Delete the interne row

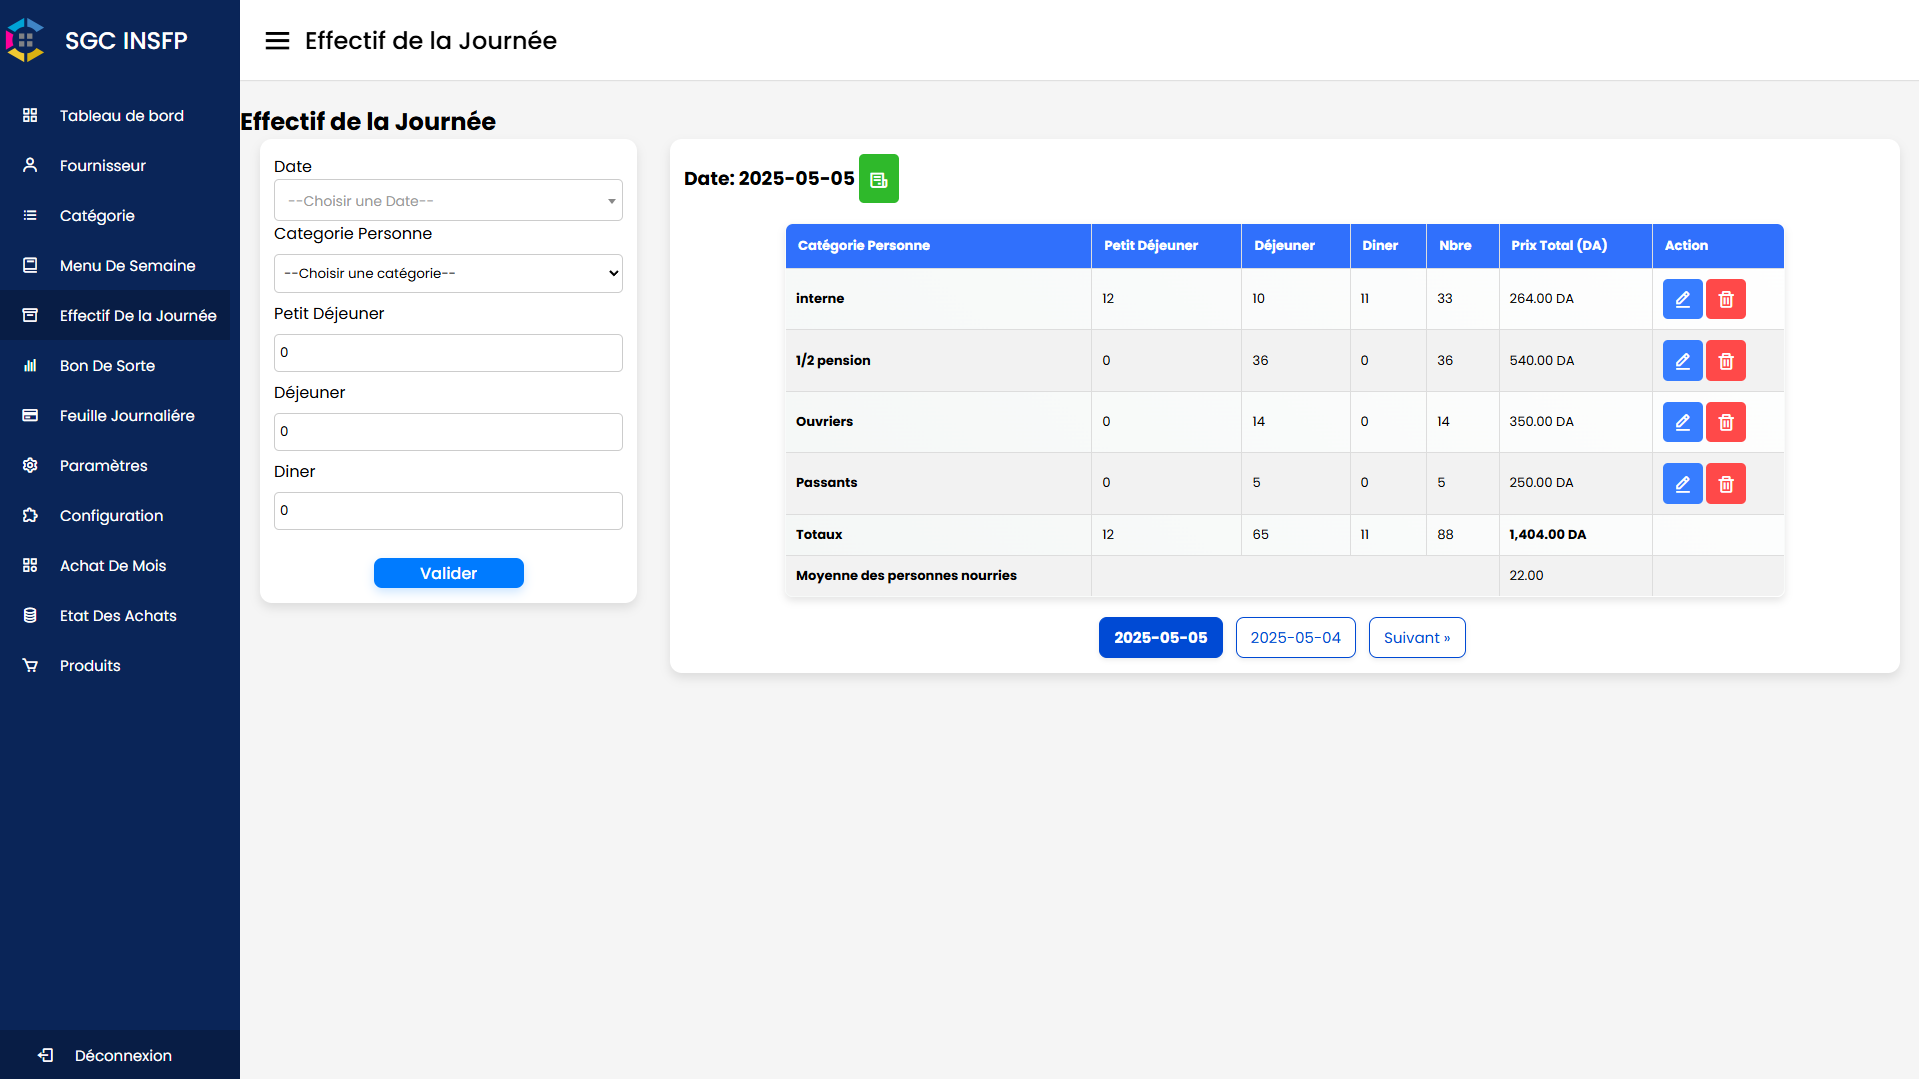click(1725, 299)
